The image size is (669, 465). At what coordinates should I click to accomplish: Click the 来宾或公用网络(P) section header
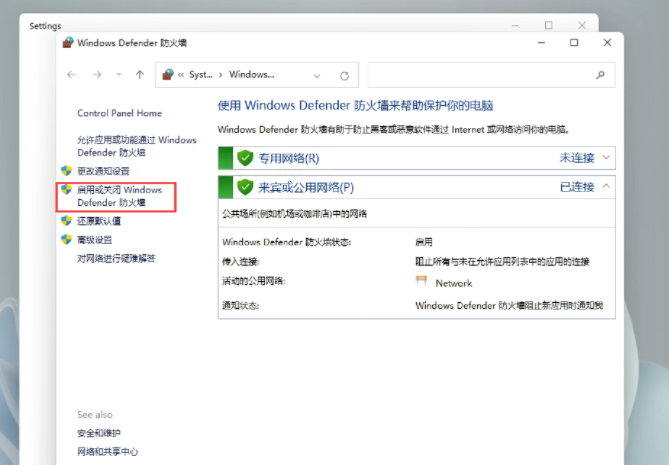[416, 187]
